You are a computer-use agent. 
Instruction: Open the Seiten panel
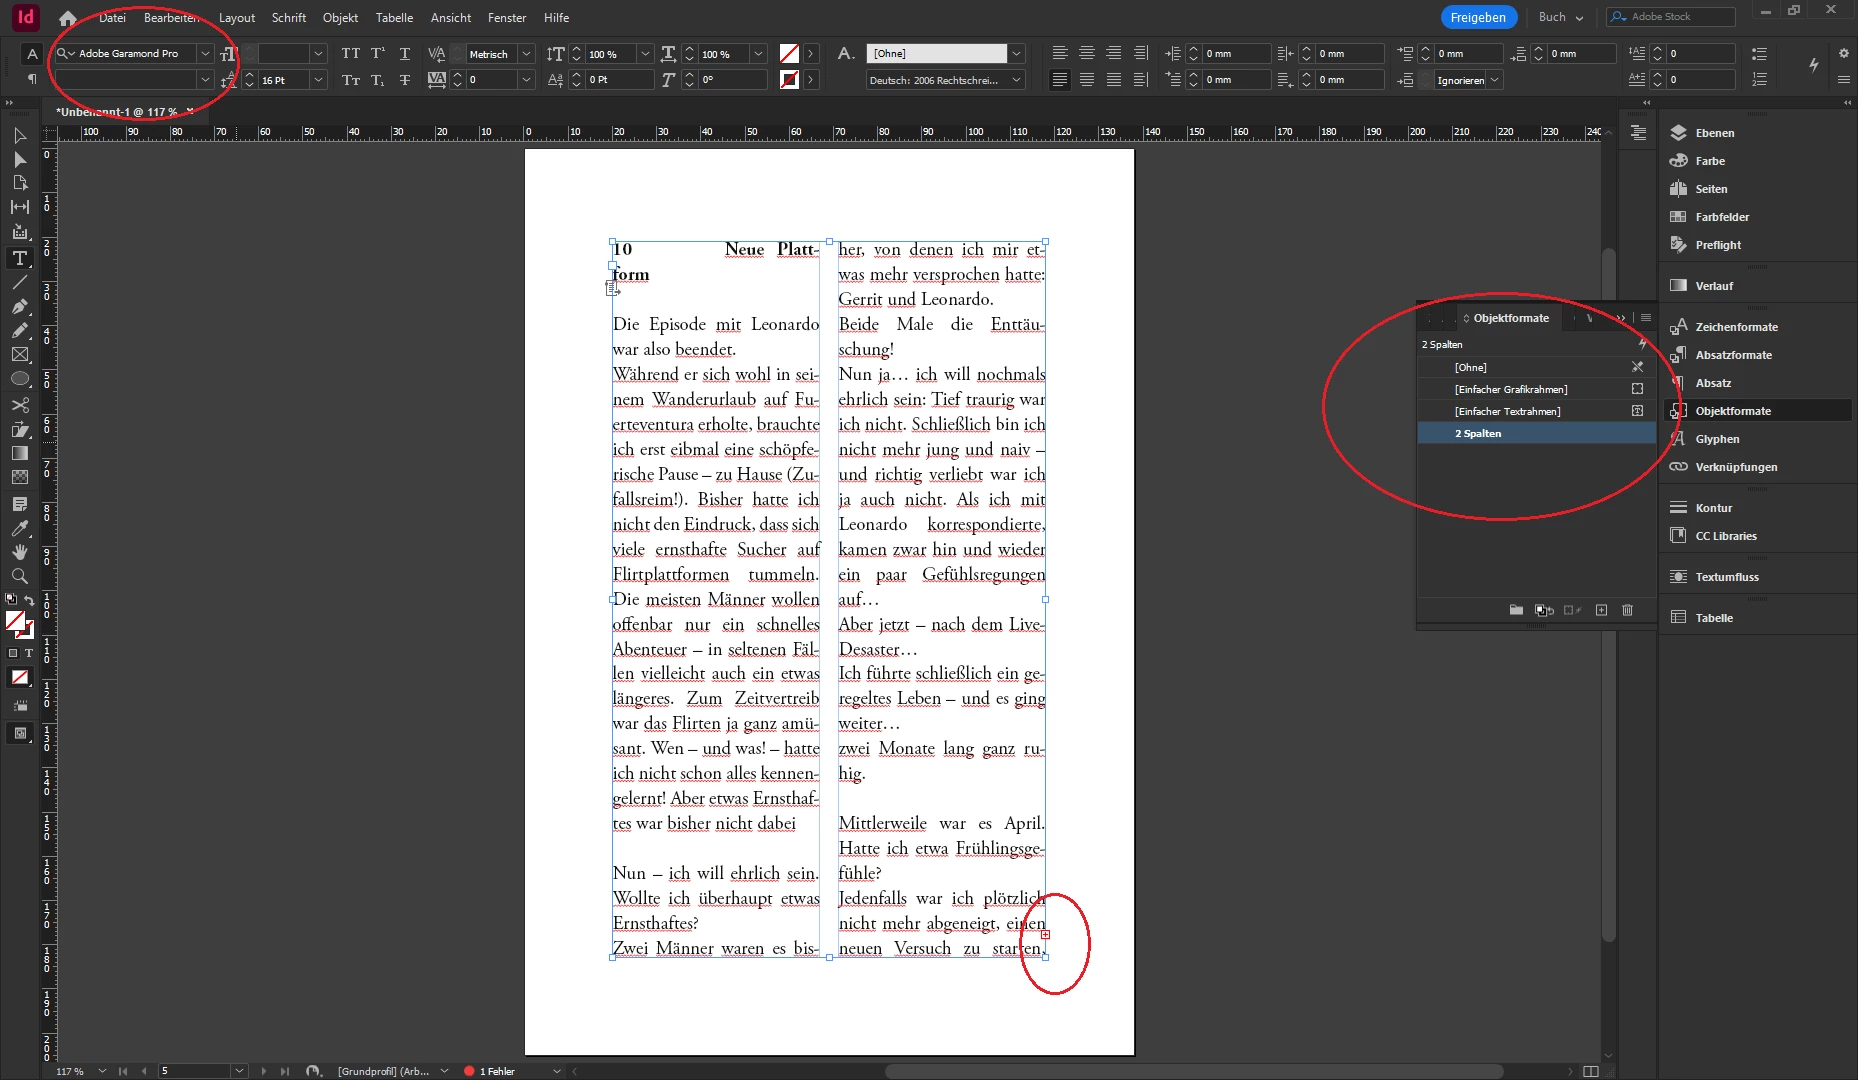coord(1710,189)
